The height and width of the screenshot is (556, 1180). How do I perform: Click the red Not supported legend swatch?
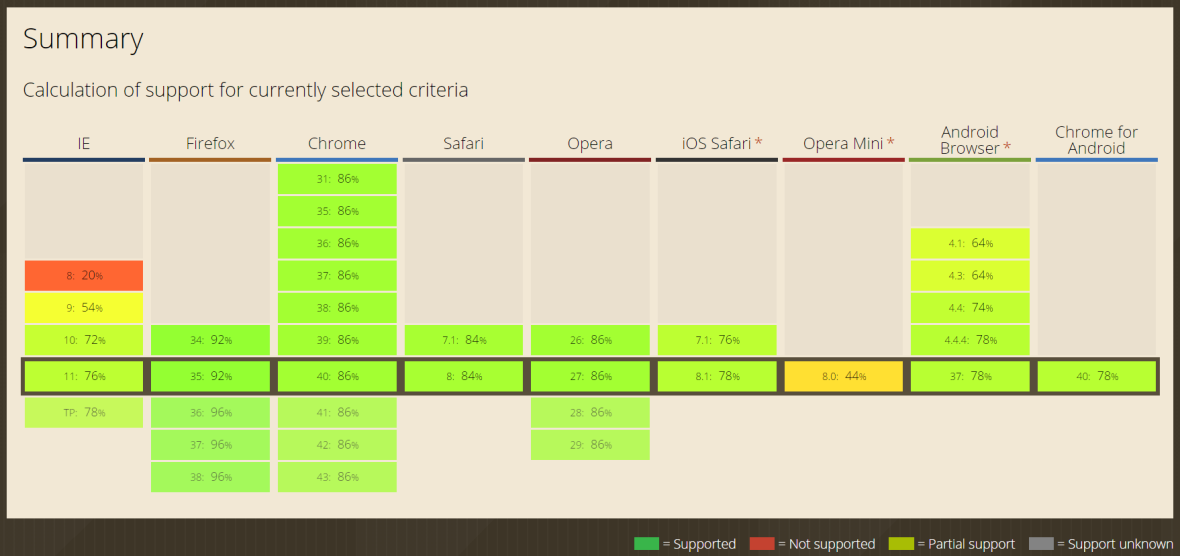762,544
